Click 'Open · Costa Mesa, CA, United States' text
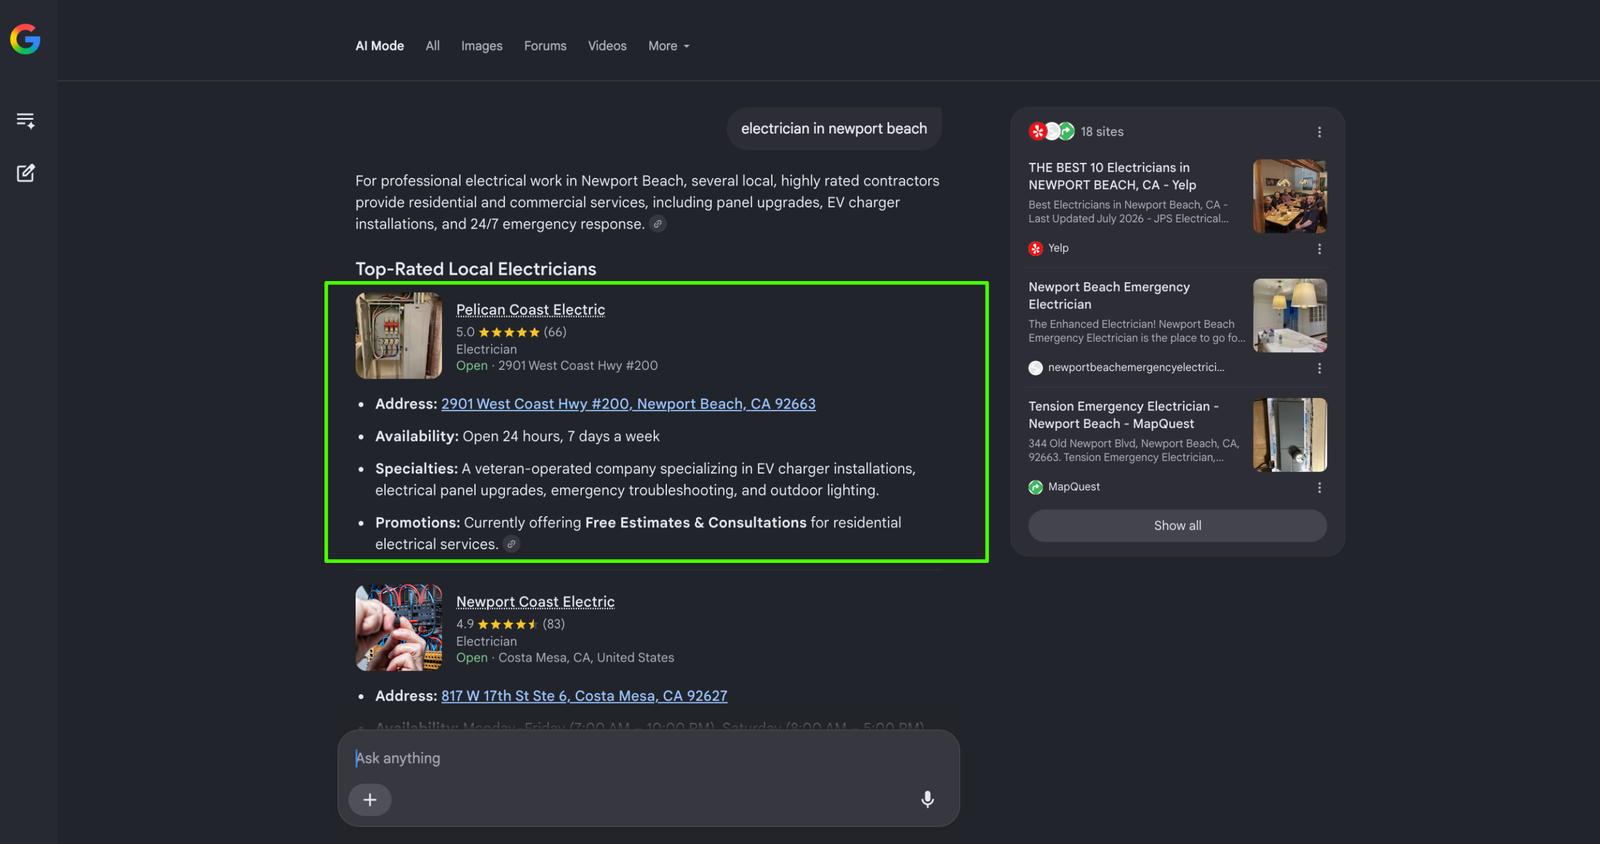Viewport: 1600px width, 844px height. click(x=565, y=658)
